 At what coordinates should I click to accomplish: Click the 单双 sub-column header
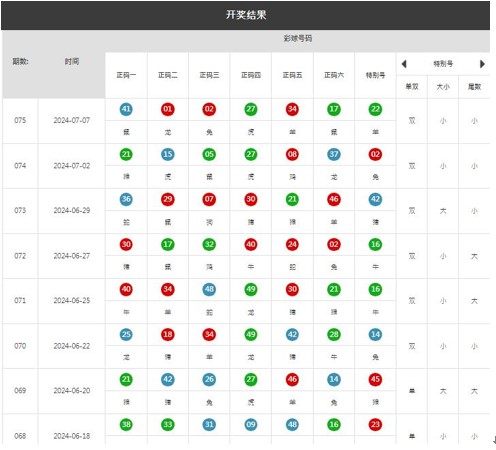tap(412, 87)
